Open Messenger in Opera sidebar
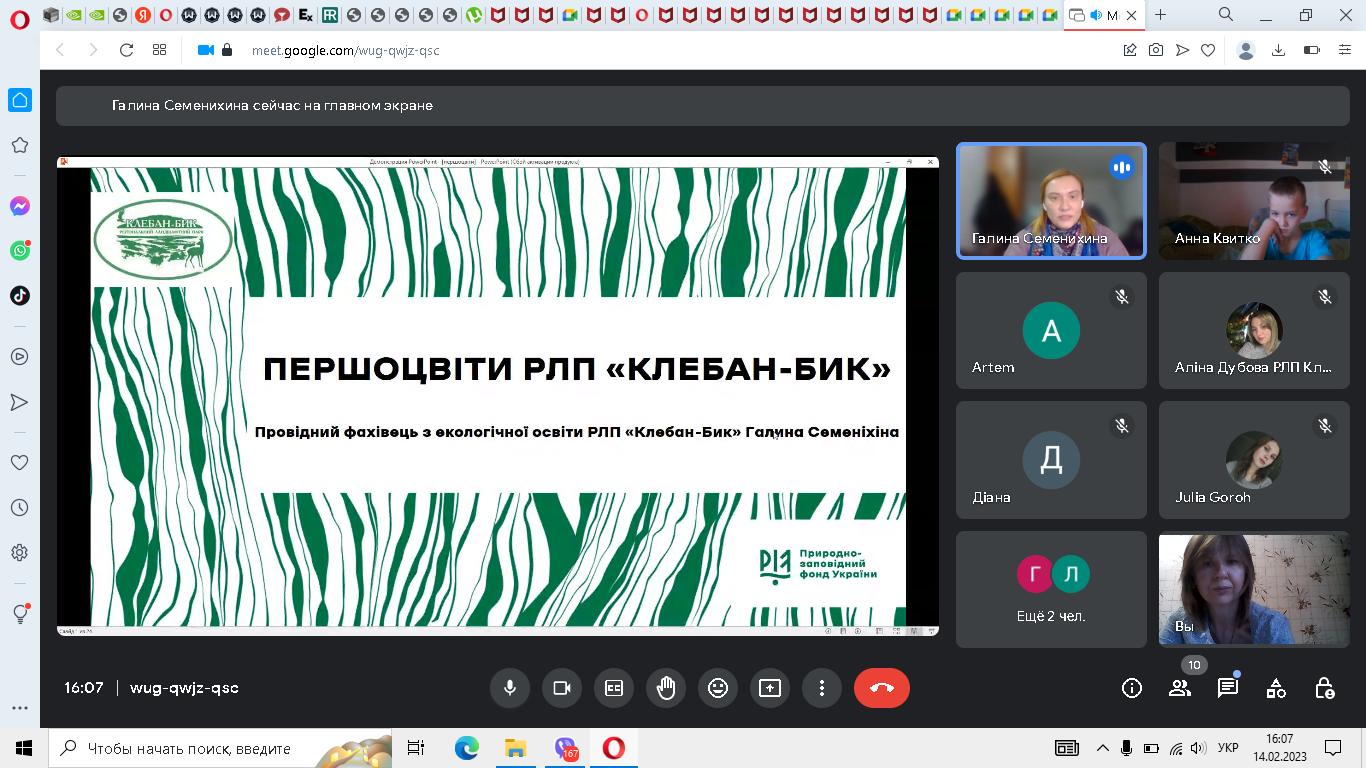 coord(19,206)
